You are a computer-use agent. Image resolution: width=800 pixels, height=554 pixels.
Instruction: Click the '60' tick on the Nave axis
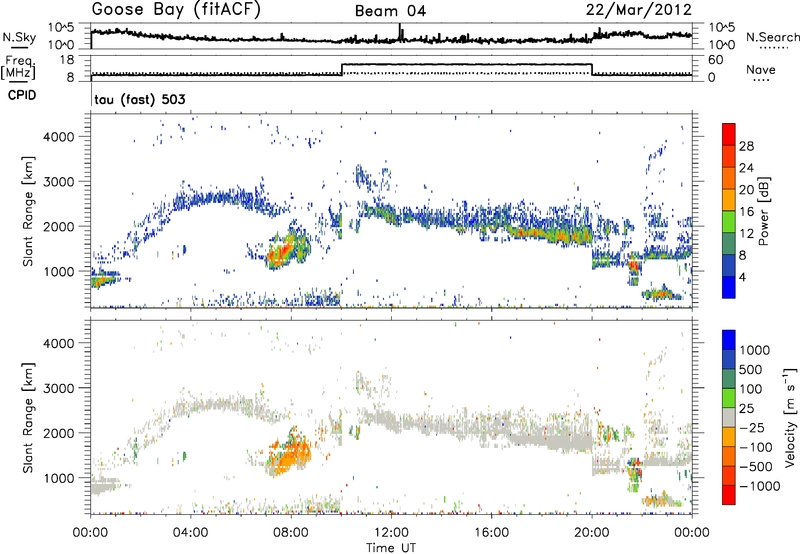(716, 60)
